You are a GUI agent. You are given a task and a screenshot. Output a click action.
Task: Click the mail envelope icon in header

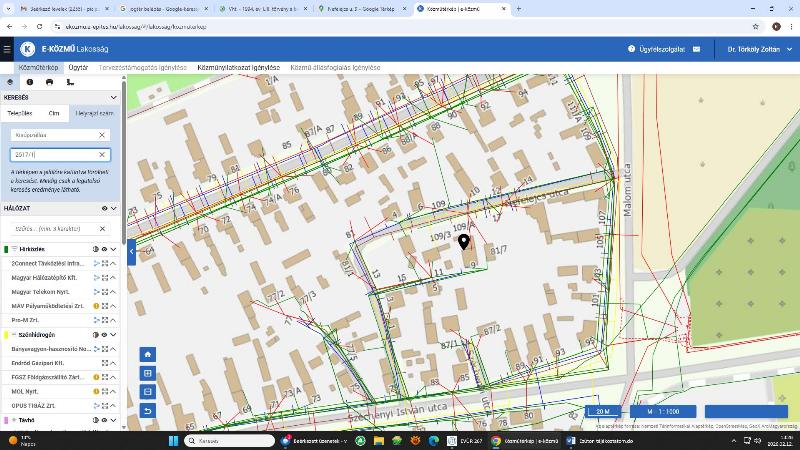coord(696,49)
